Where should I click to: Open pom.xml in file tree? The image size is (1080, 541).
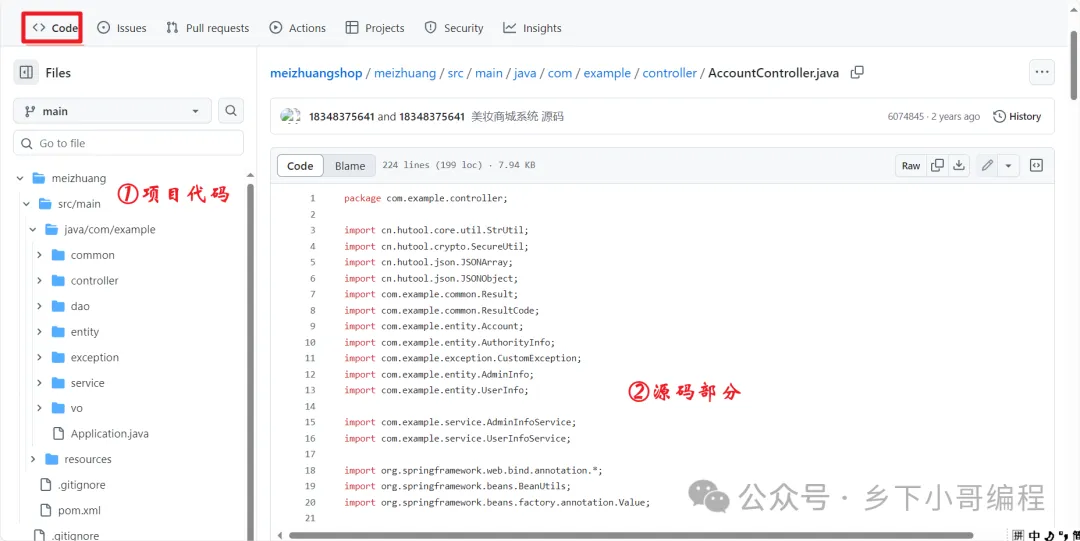click(x=80, y=510)
